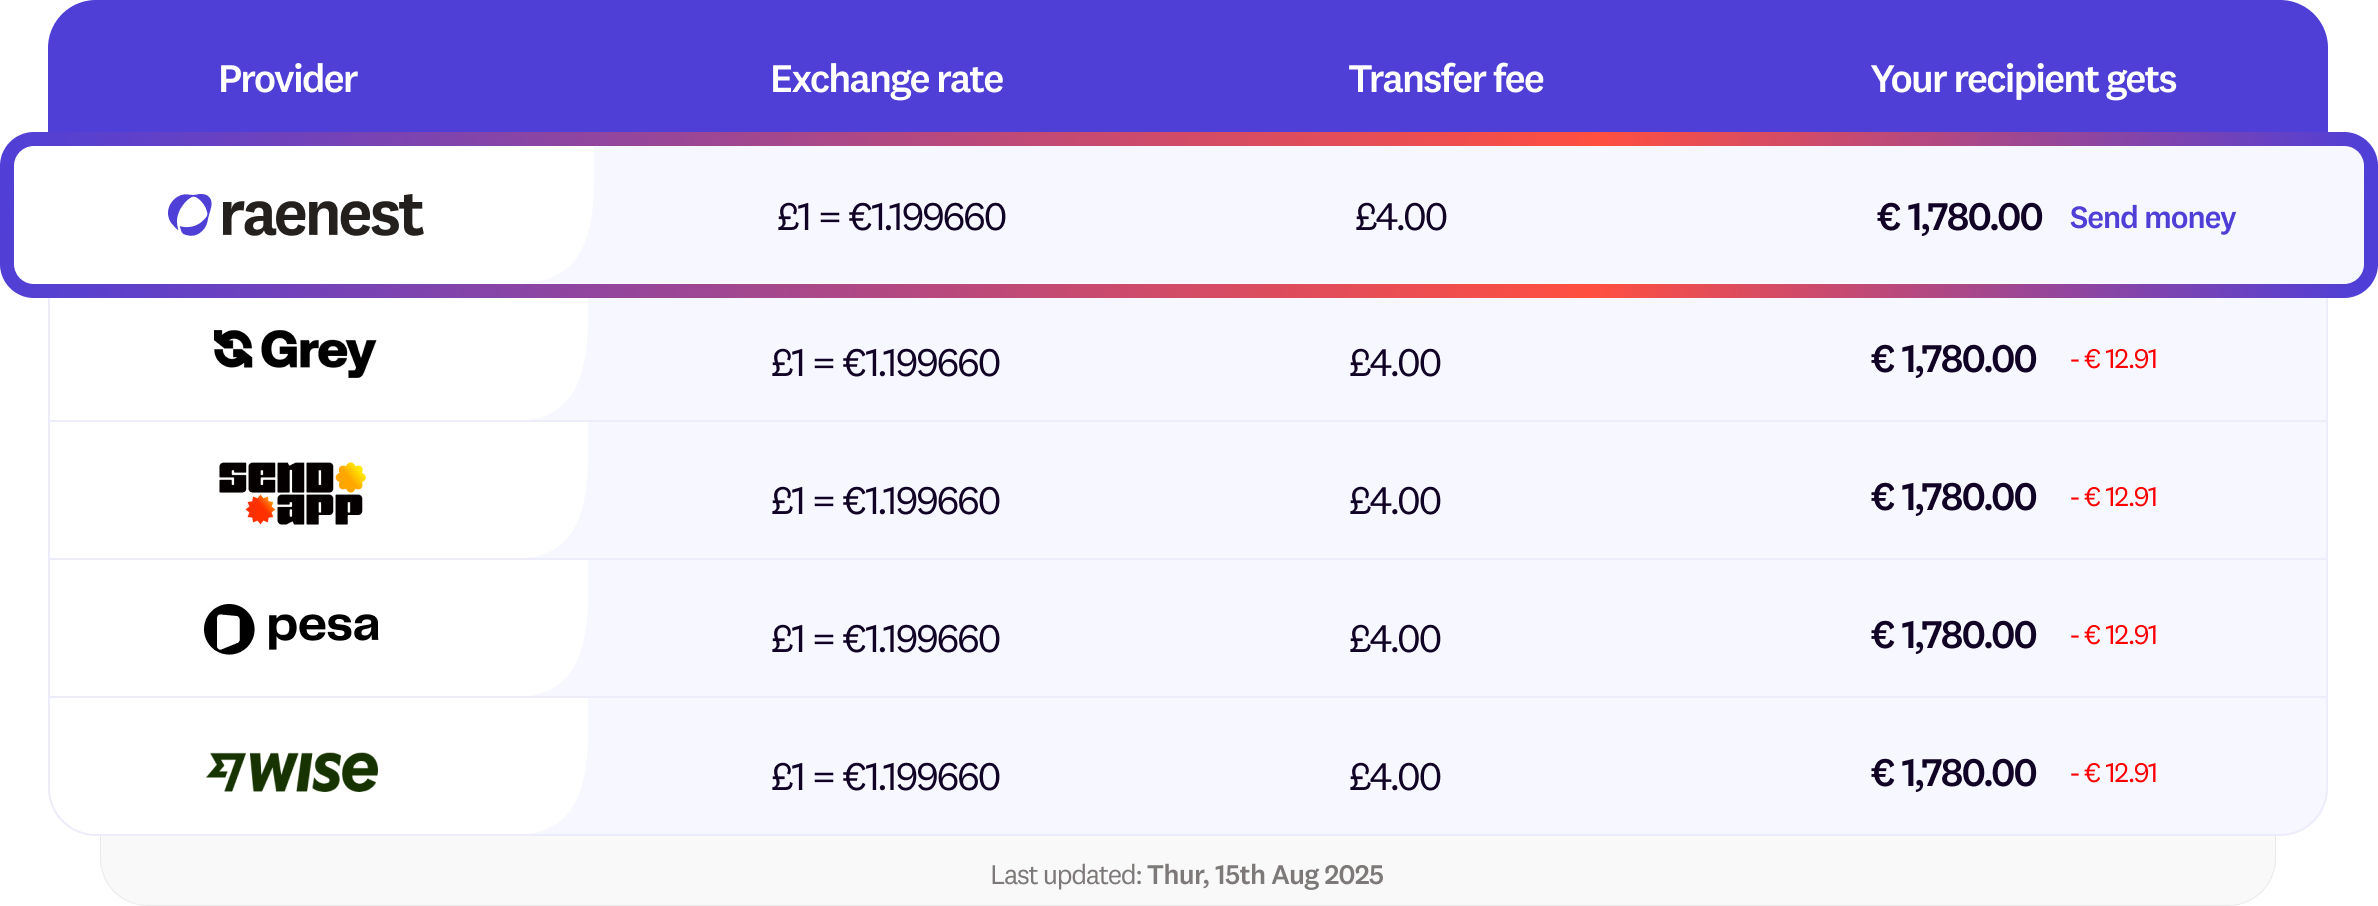Click the Wise provider logo
The height and width of the screenshot is (906, 2378).
[293, 772]
